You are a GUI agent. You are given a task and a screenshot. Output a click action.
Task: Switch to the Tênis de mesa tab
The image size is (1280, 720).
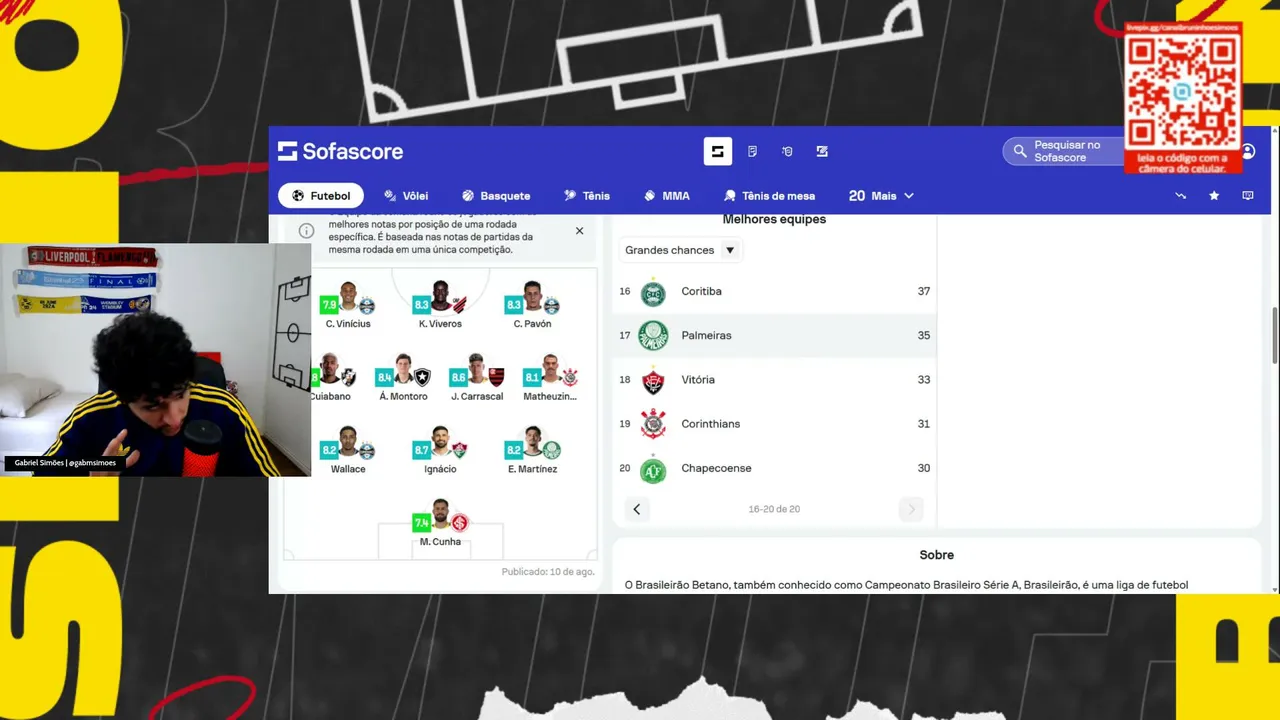click(769, 196)
